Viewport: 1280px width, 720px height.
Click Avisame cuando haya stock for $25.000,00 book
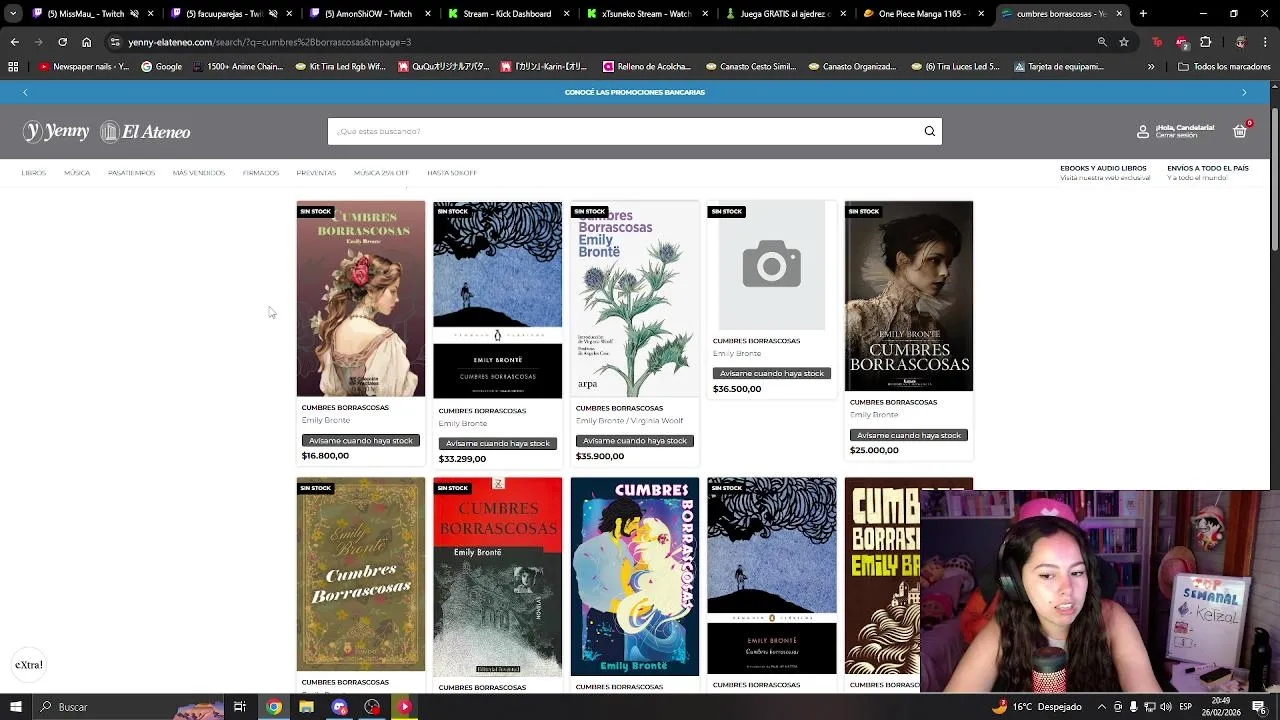[908, 435]
